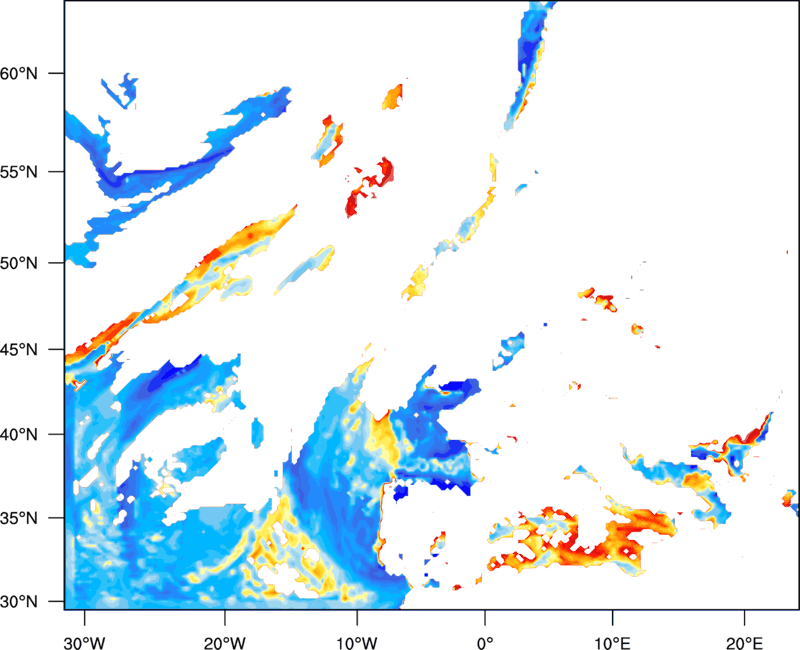Click the 35°N latitude label

(x=19, y=518)
